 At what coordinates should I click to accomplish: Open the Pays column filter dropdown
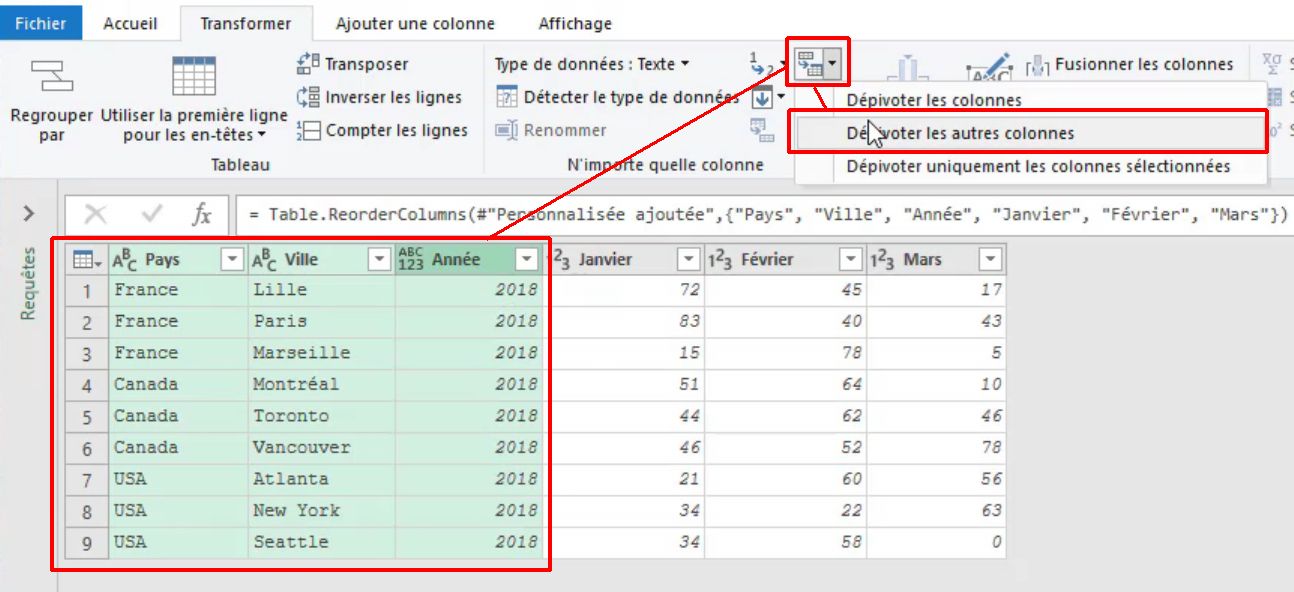click(232, 260)
